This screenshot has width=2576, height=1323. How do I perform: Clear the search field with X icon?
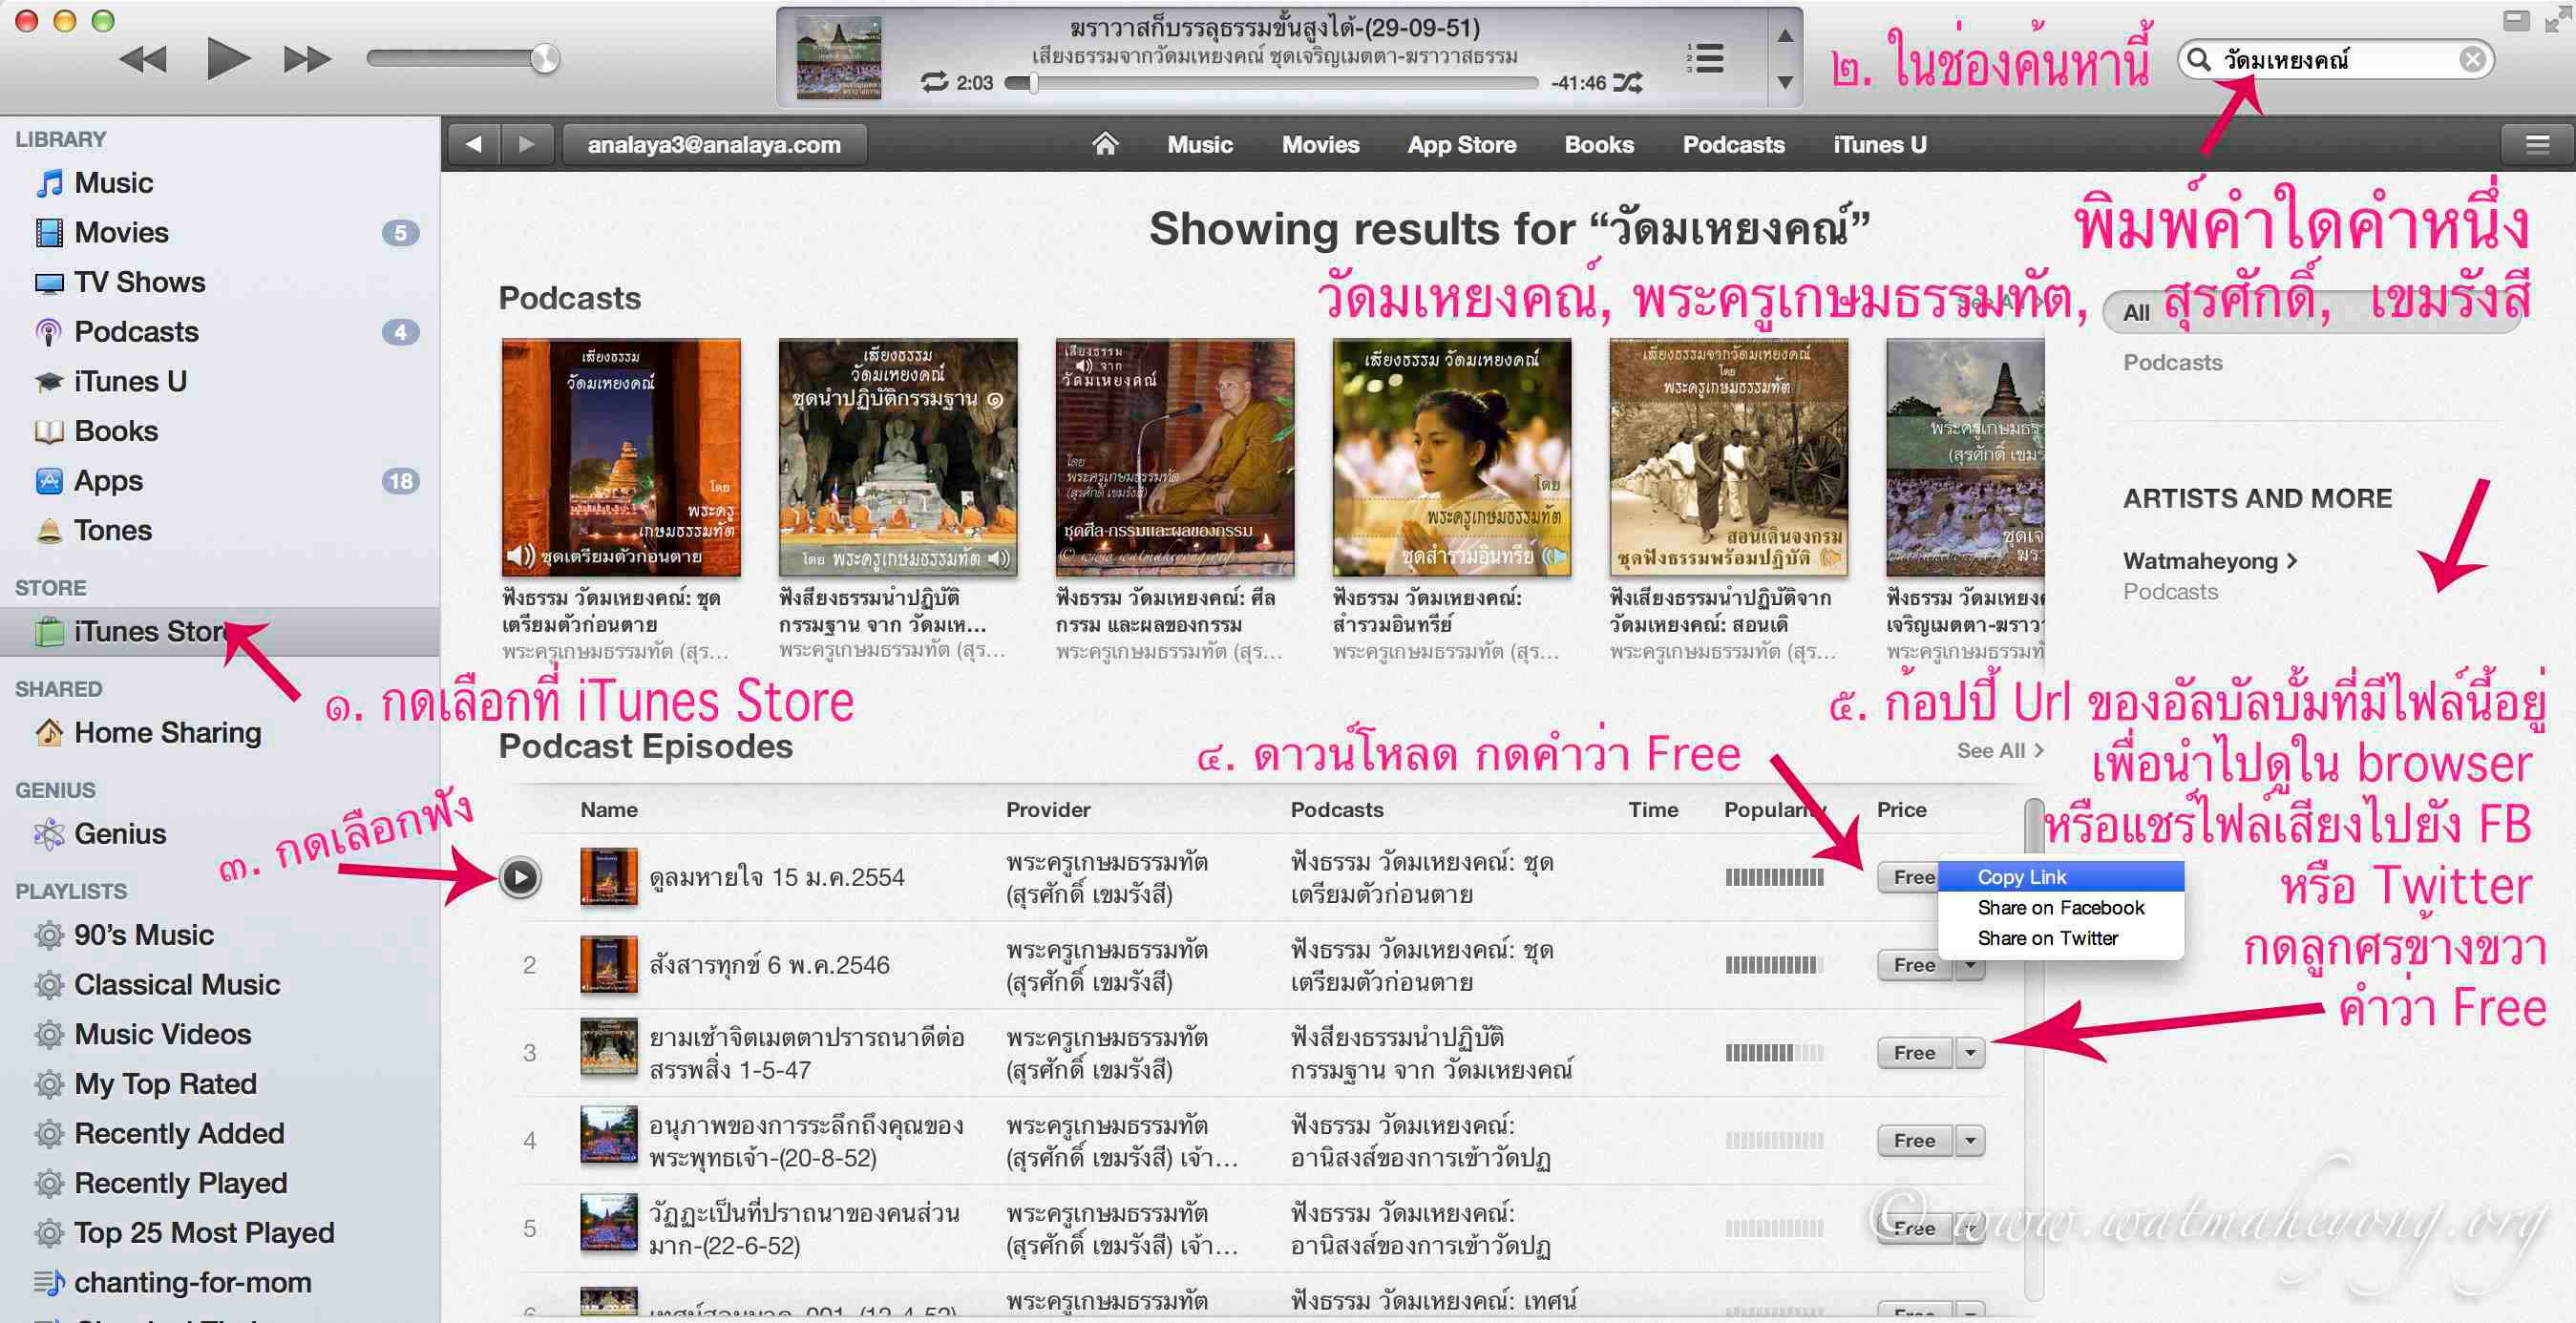tap(2471, 60)
